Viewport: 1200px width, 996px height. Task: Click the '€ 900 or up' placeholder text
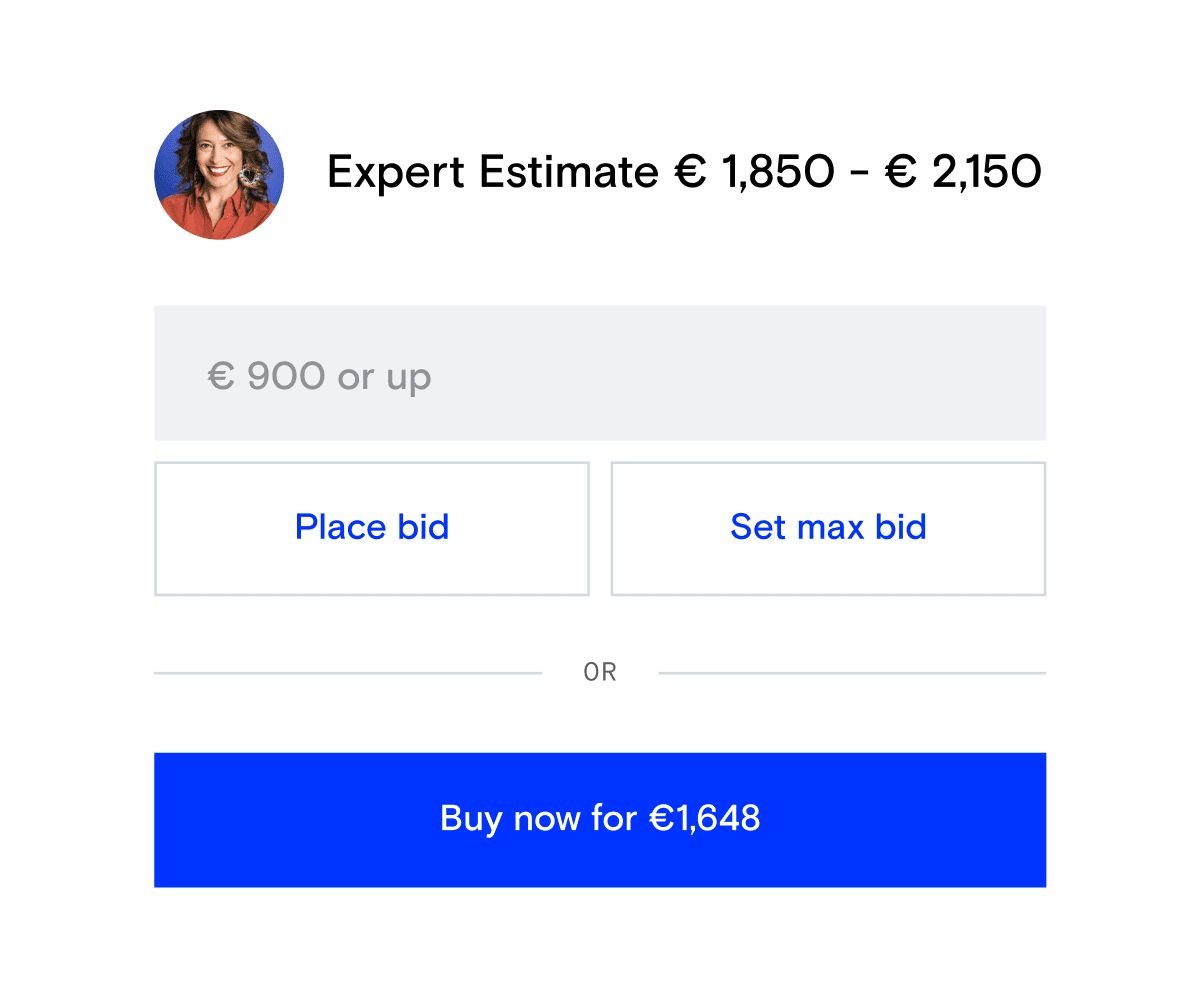[319, 376]
